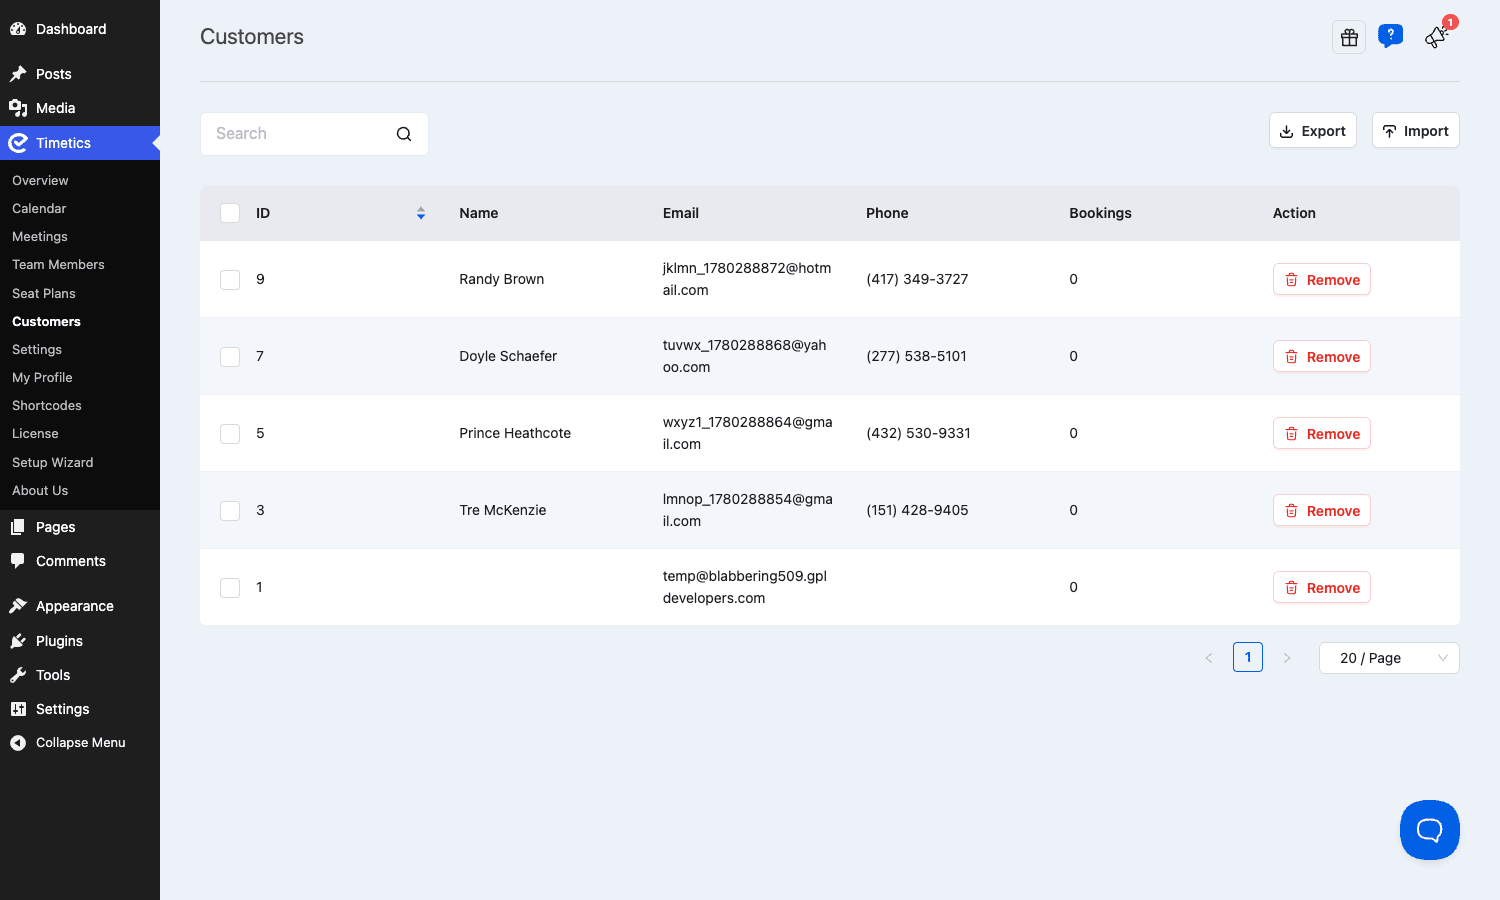Viewport: 1500px width, 900px height.
Task: Open the gift box icon in header
Action: [x=1349, y=37]
